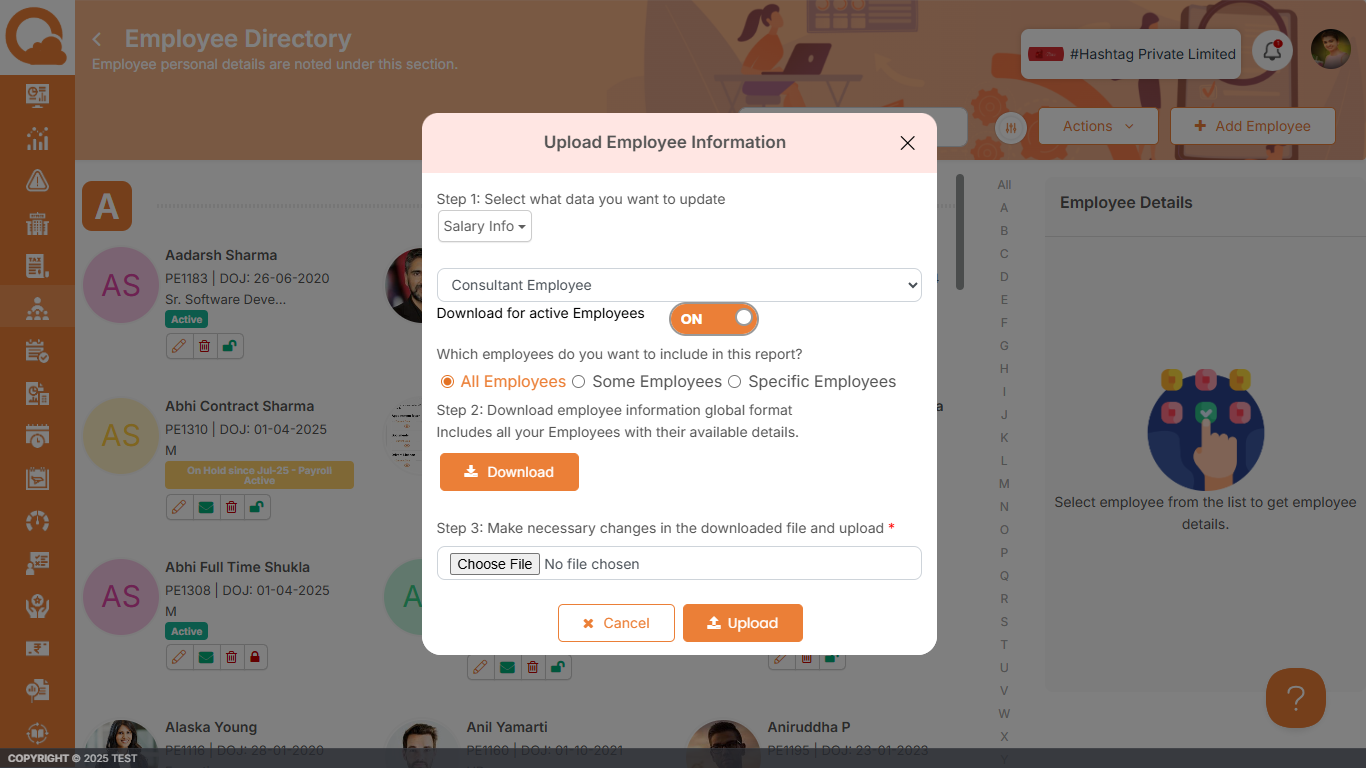Click the edit pencil icon for Aadarsh Sharma
Image resolution: width=1366 pixels, height=768 pixels.
coord(179,346)
